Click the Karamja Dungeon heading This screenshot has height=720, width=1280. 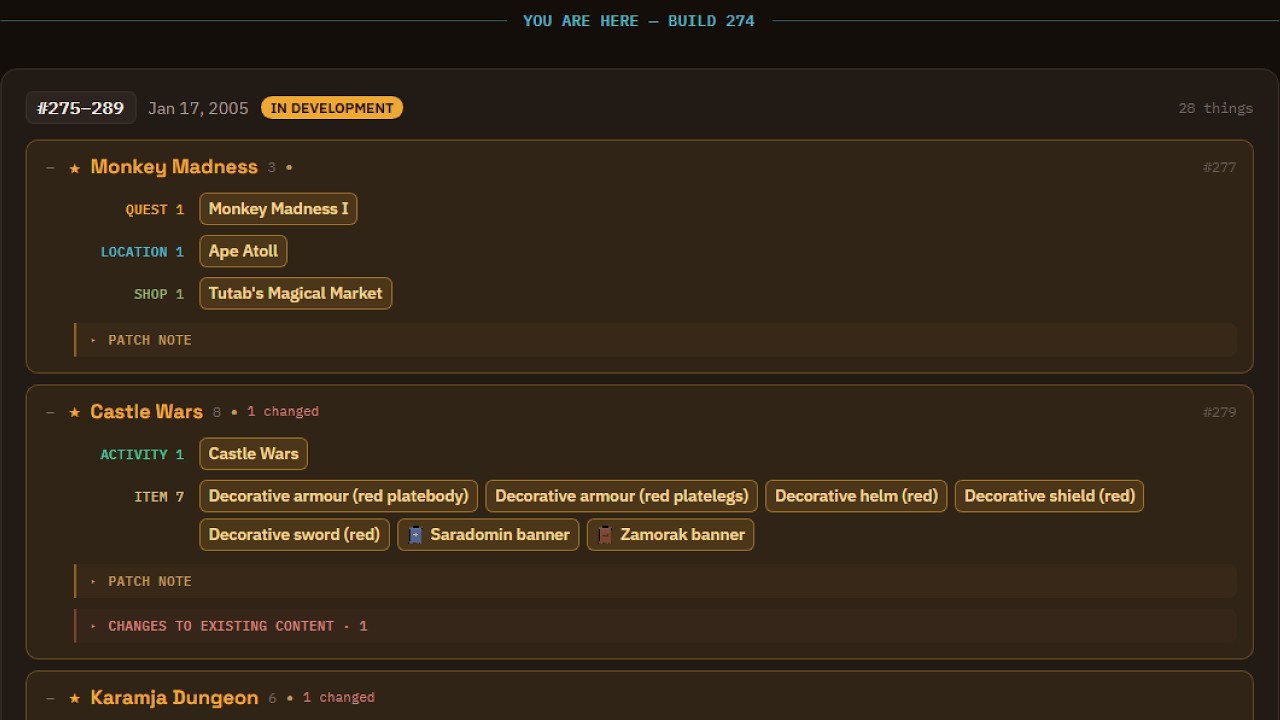[174, 698]
